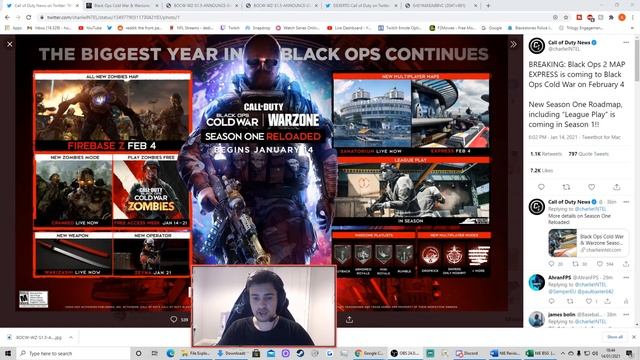Switch to Discord on the taskbar
The height and width of the screenshot is (360, 640).
pos(467,353)
